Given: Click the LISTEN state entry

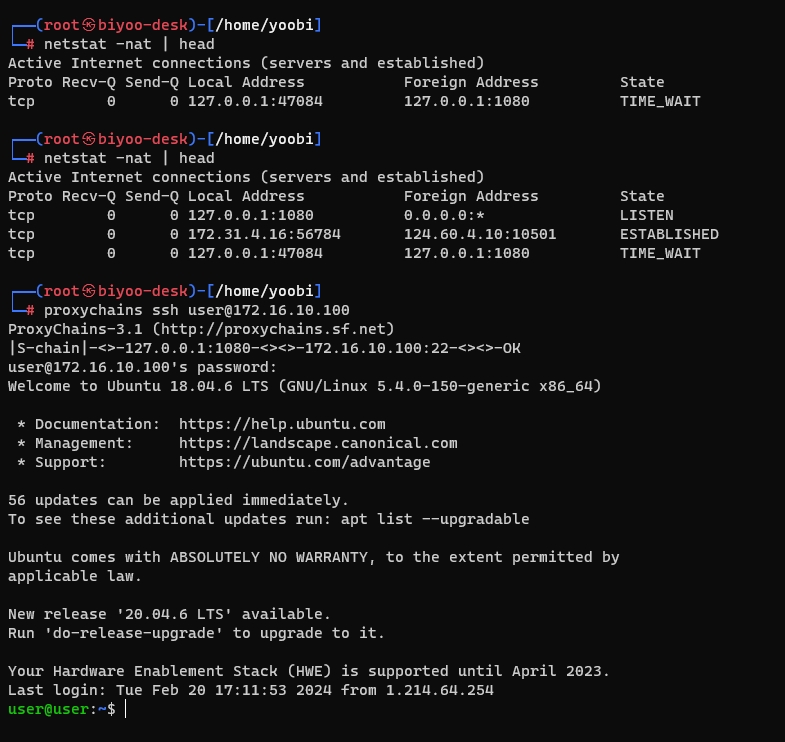Looking at the screenshot, I should 646,215.
